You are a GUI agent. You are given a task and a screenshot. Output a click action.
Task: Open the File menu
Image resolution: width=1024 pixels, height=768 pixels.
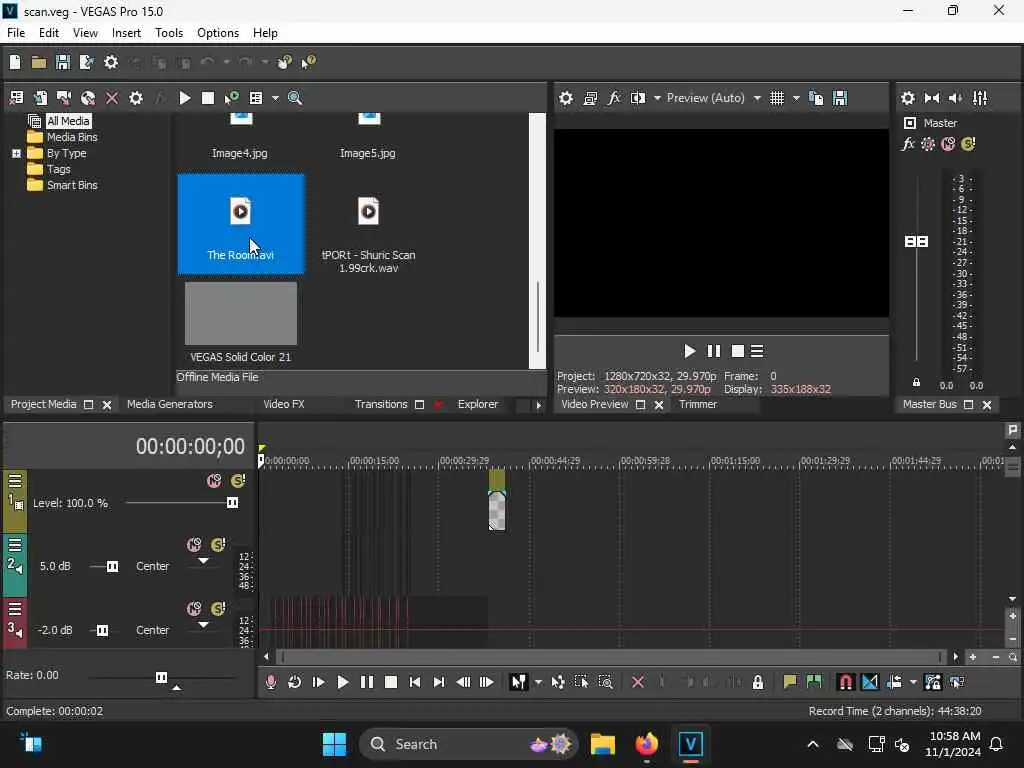16,33
